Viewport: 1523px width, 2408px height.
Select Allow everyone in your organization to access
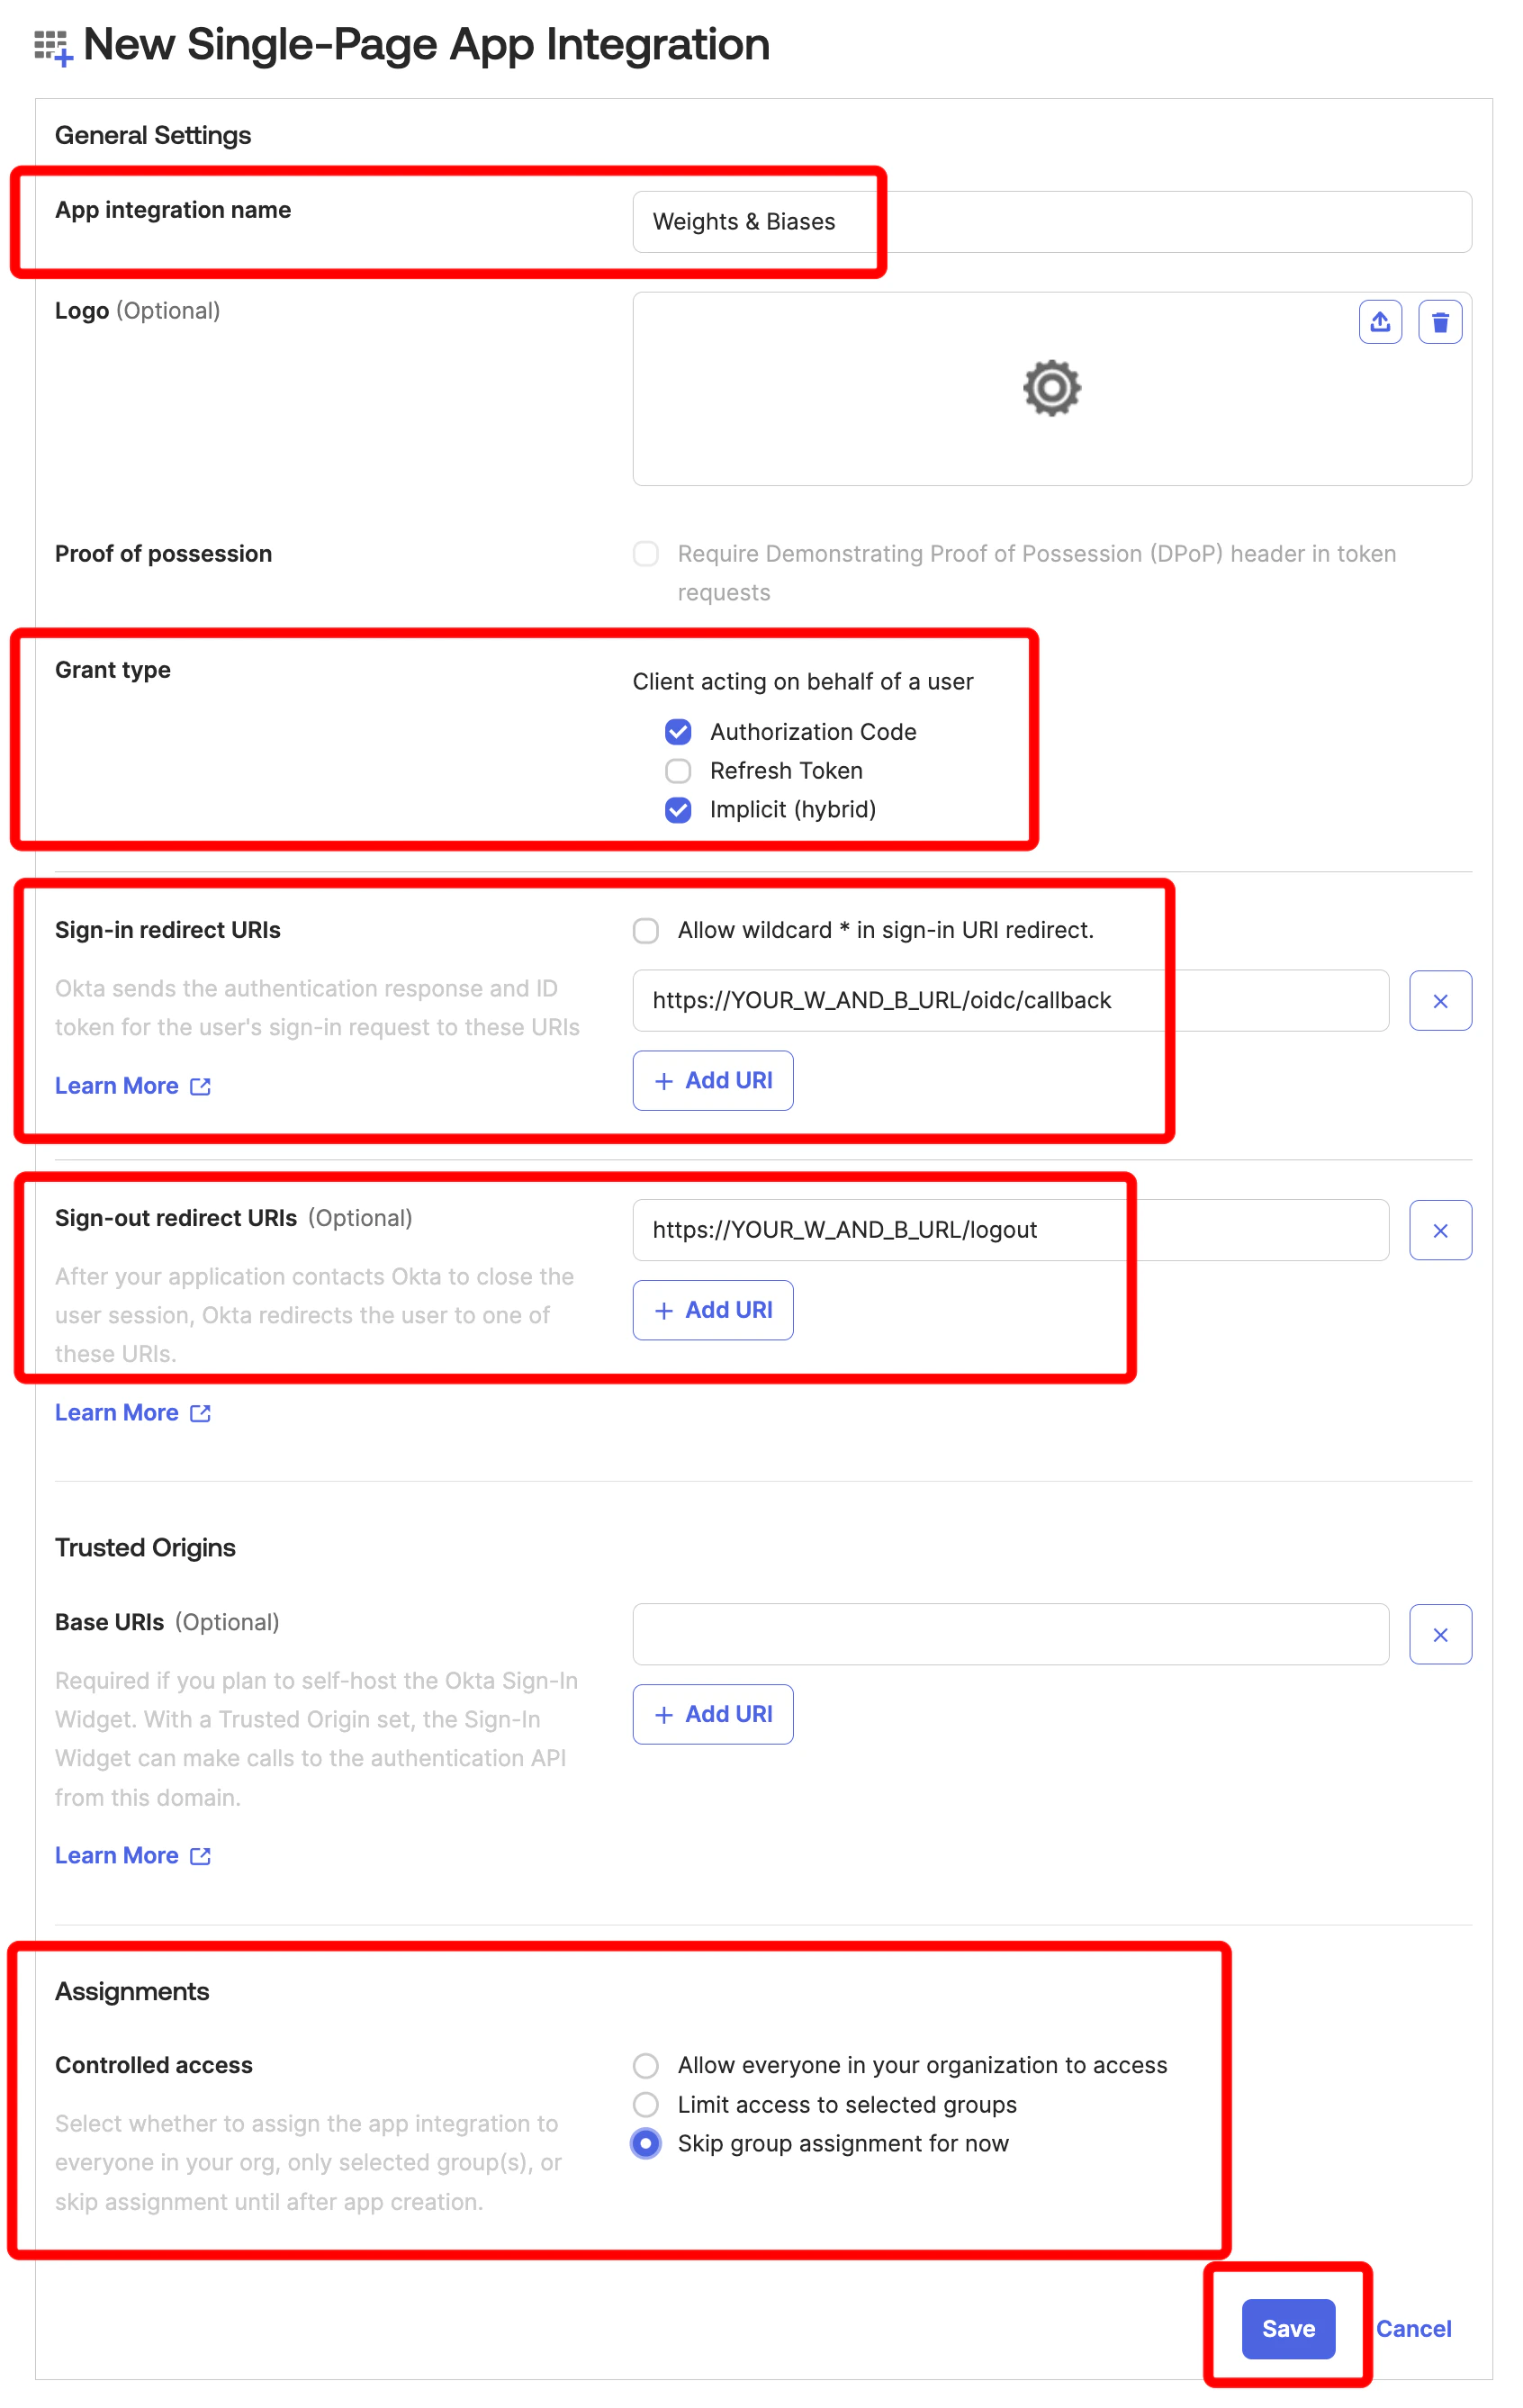coord(646,2065)
